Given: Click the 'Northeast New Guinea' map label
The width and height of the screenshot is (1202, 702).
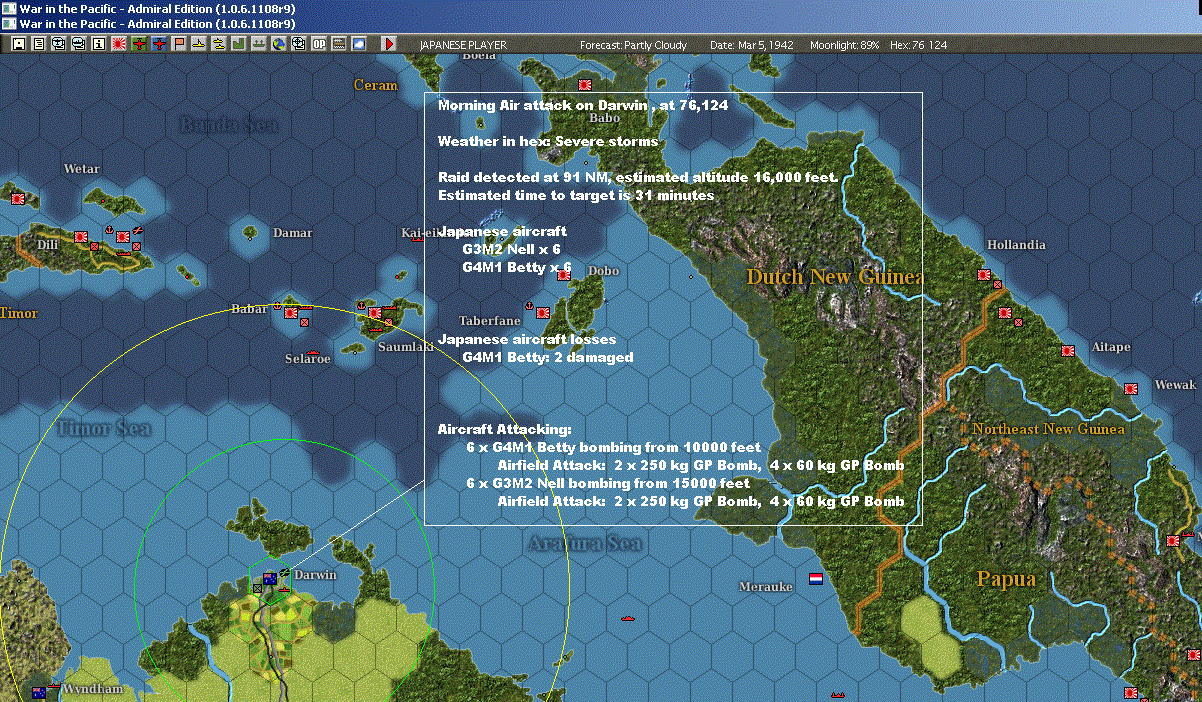Looking at the screenshot, I should click(1048, 429).
